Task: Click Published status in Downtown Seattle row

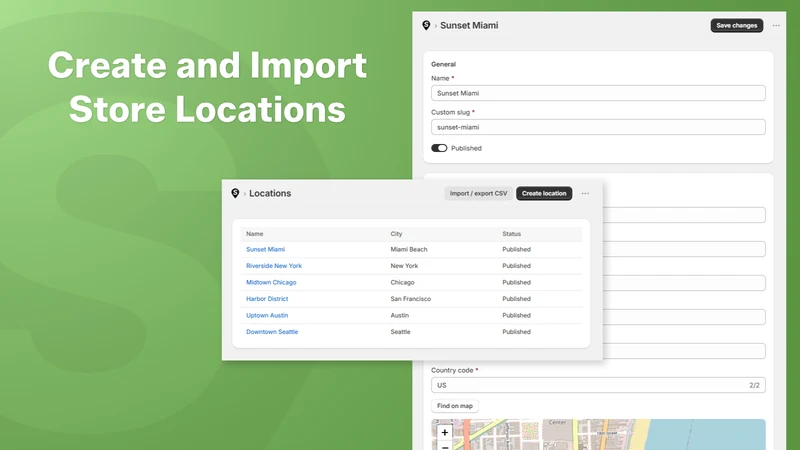Action: pyautogui.click(x=516, y=332)
